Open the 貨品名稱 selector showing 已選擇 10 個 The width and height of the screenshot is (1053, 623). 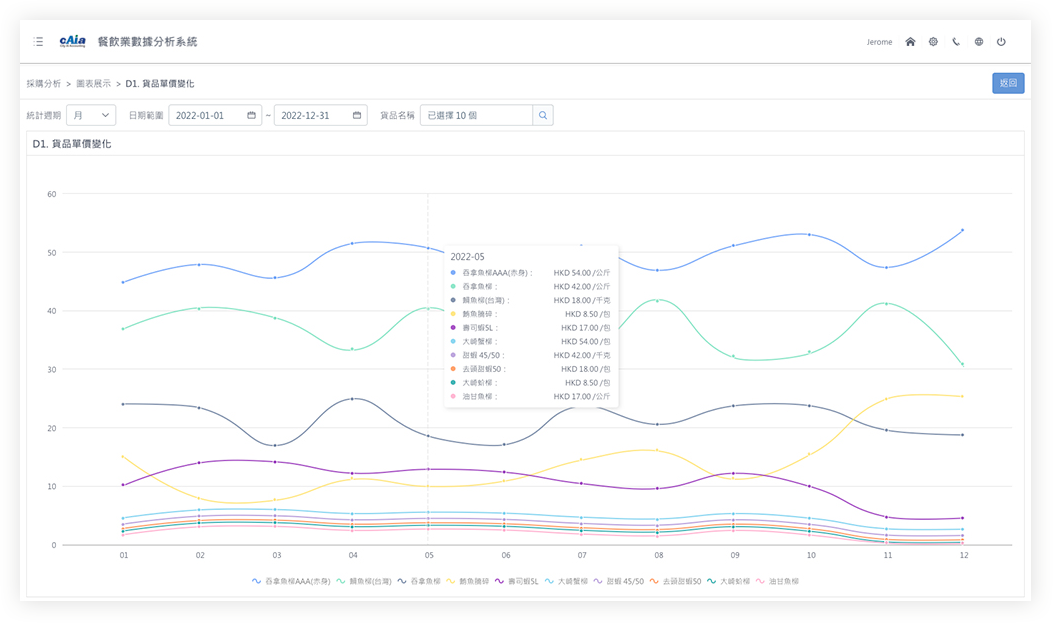click(x=476, y=115)
